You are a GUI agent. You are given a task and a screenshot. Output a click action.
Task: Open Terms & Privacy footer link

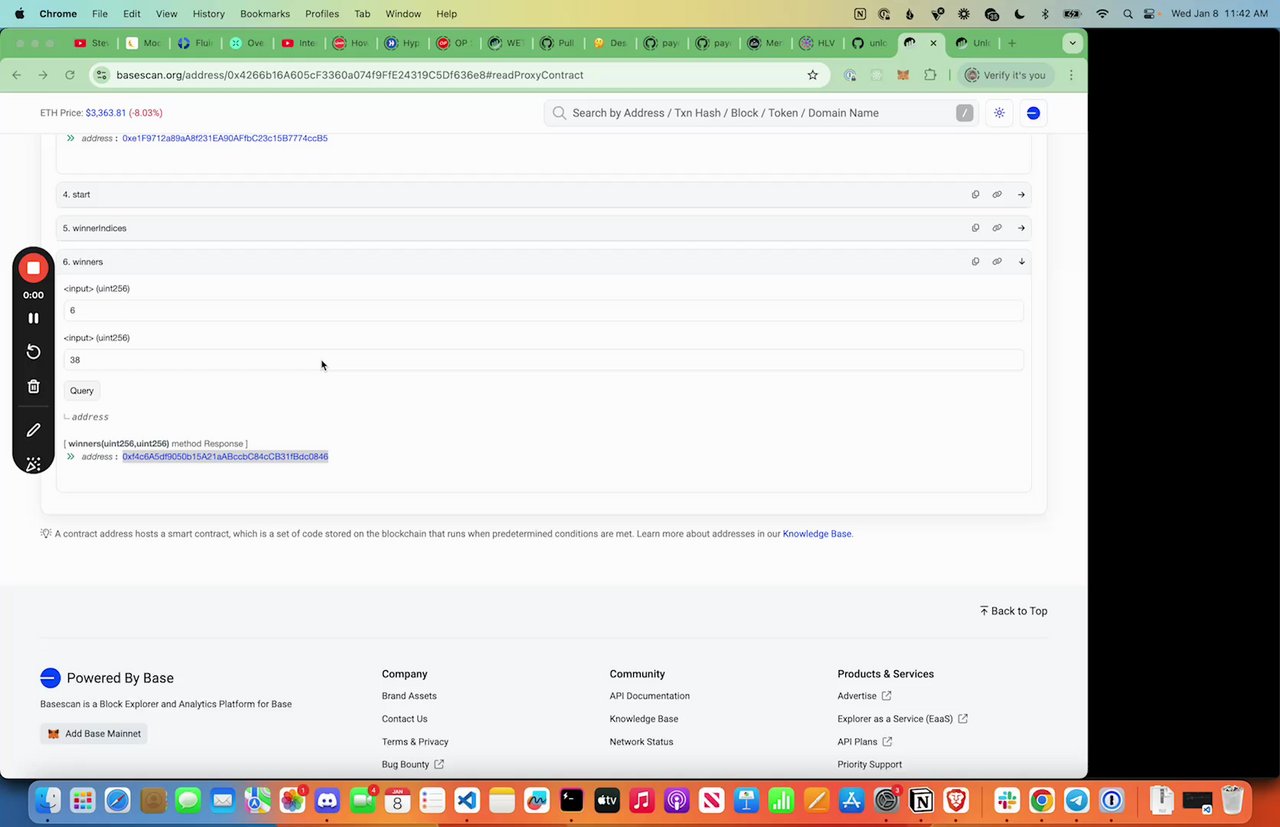pos(415,742)
